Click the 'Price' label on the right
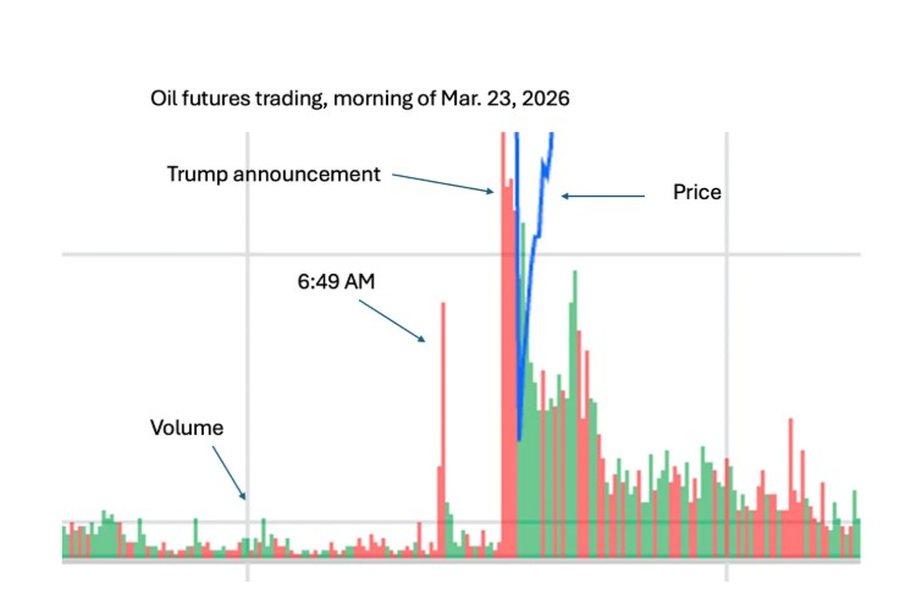 tap(697, 192)
